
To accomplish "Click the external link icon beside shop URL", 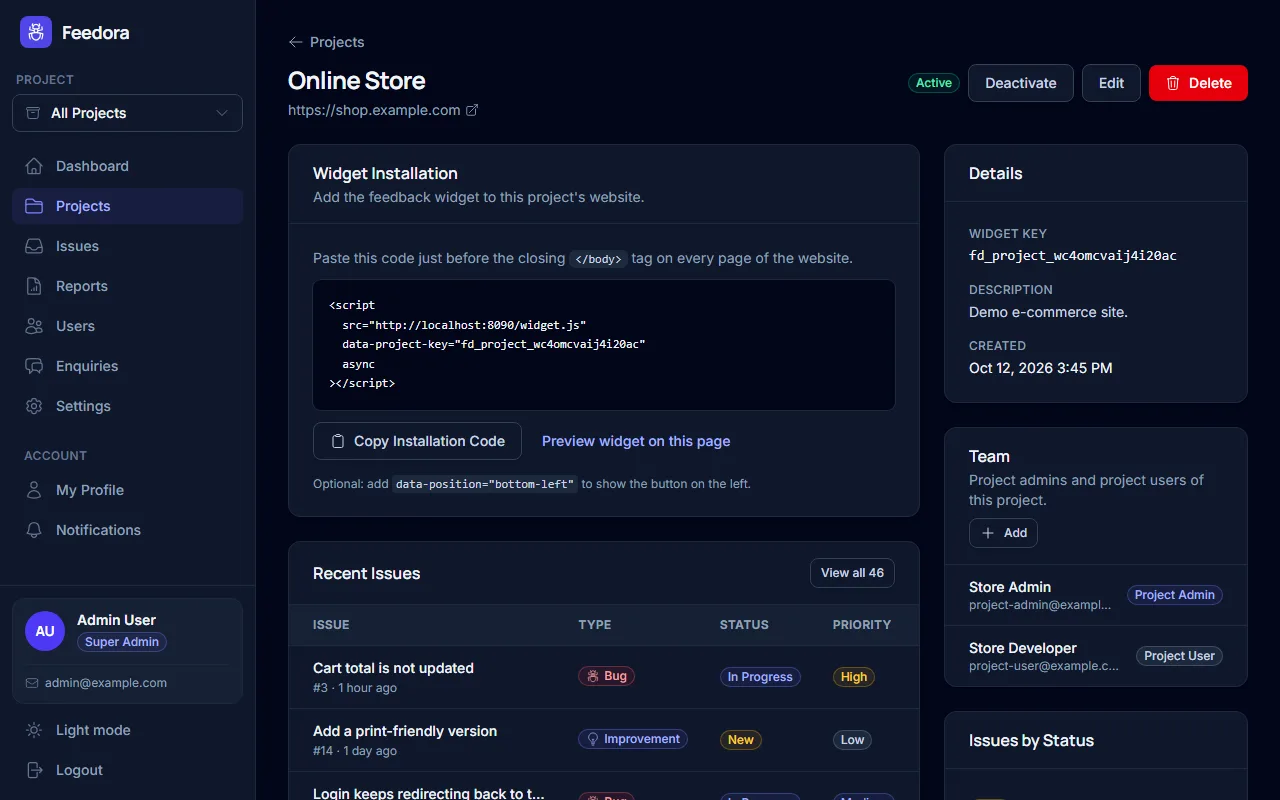I will pyautogui.click(x=473, y=111).
